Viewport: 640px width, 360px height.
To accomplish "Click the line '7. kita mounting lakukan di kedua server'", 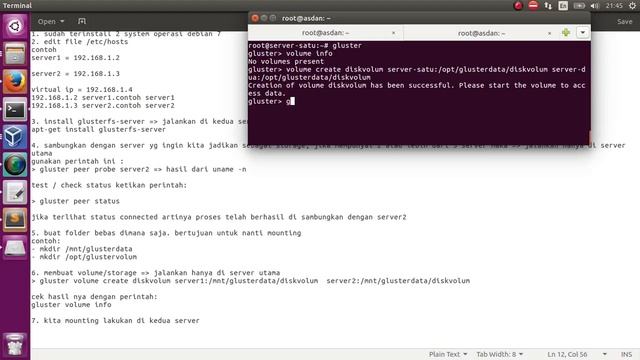I will pos(115,320).
